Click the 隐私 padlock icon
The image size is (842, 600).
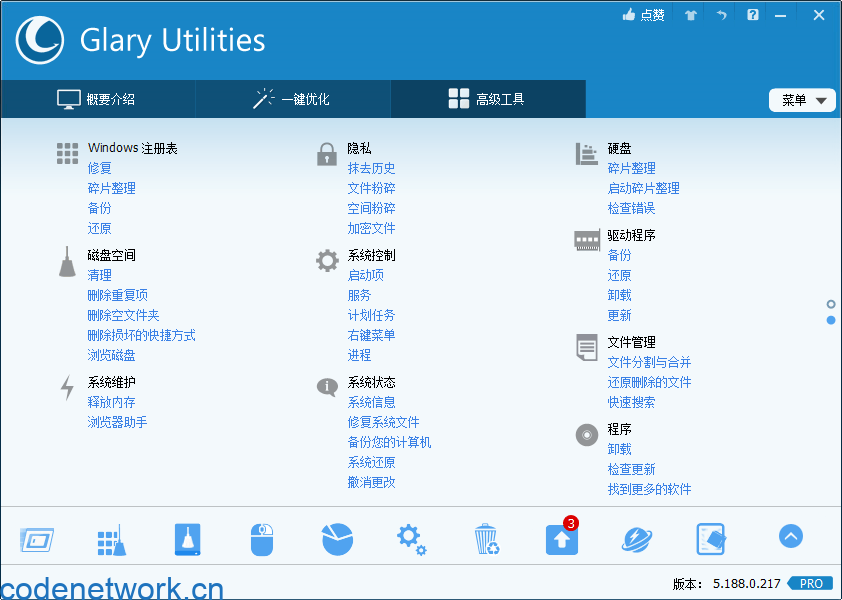coord(326,154)
